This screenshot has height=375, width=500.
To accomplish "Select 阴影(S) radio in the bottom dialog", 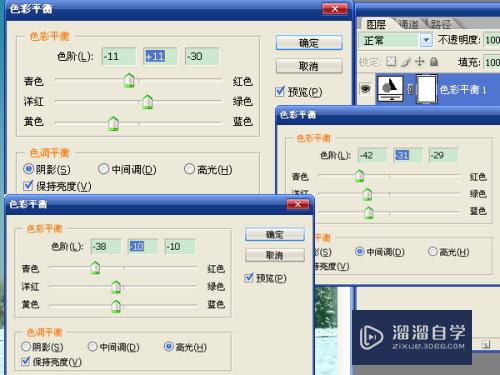I will point(26,347).
